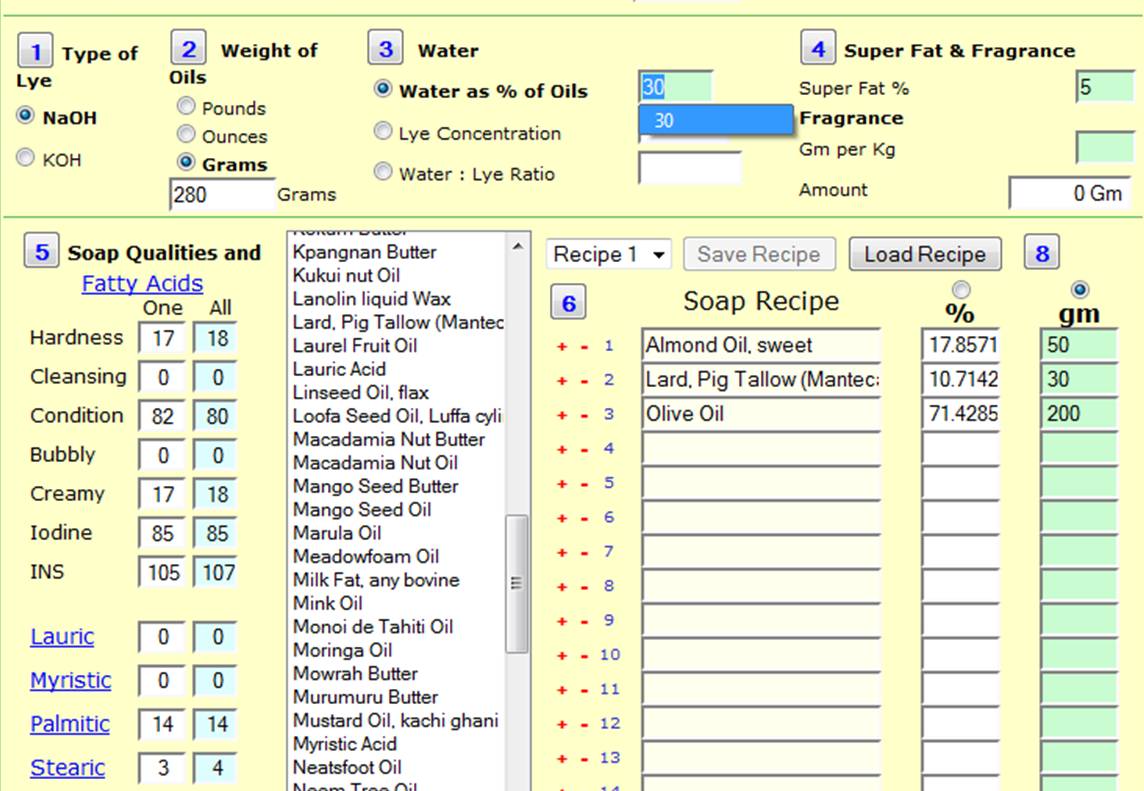Choose Grams as oil weight unit
Screen dimensions: 1144x791
(186, 162)
